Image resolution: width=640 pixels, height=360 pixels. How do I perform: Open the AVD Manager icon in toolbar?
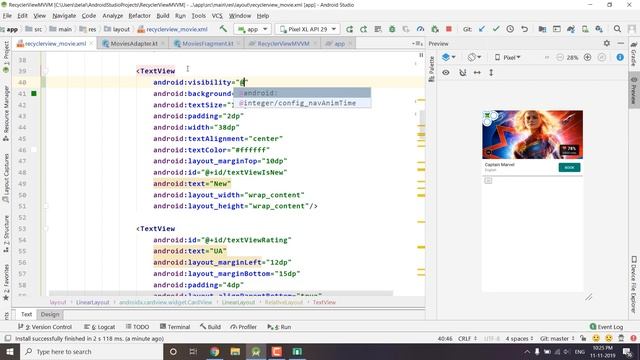click(585, 29)
